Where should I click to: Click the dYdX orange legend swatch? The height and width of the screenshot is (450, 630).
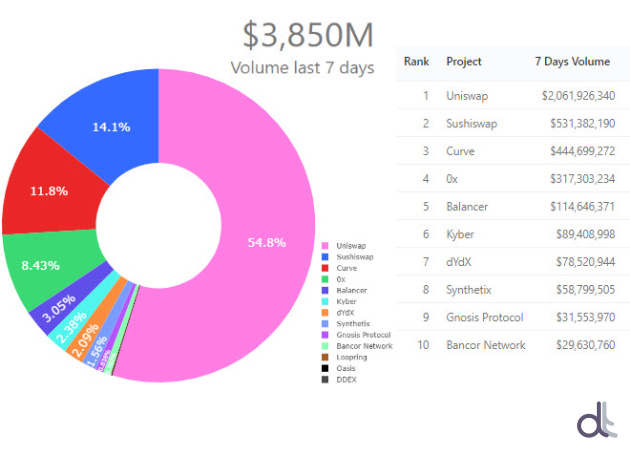coord(325,313)
